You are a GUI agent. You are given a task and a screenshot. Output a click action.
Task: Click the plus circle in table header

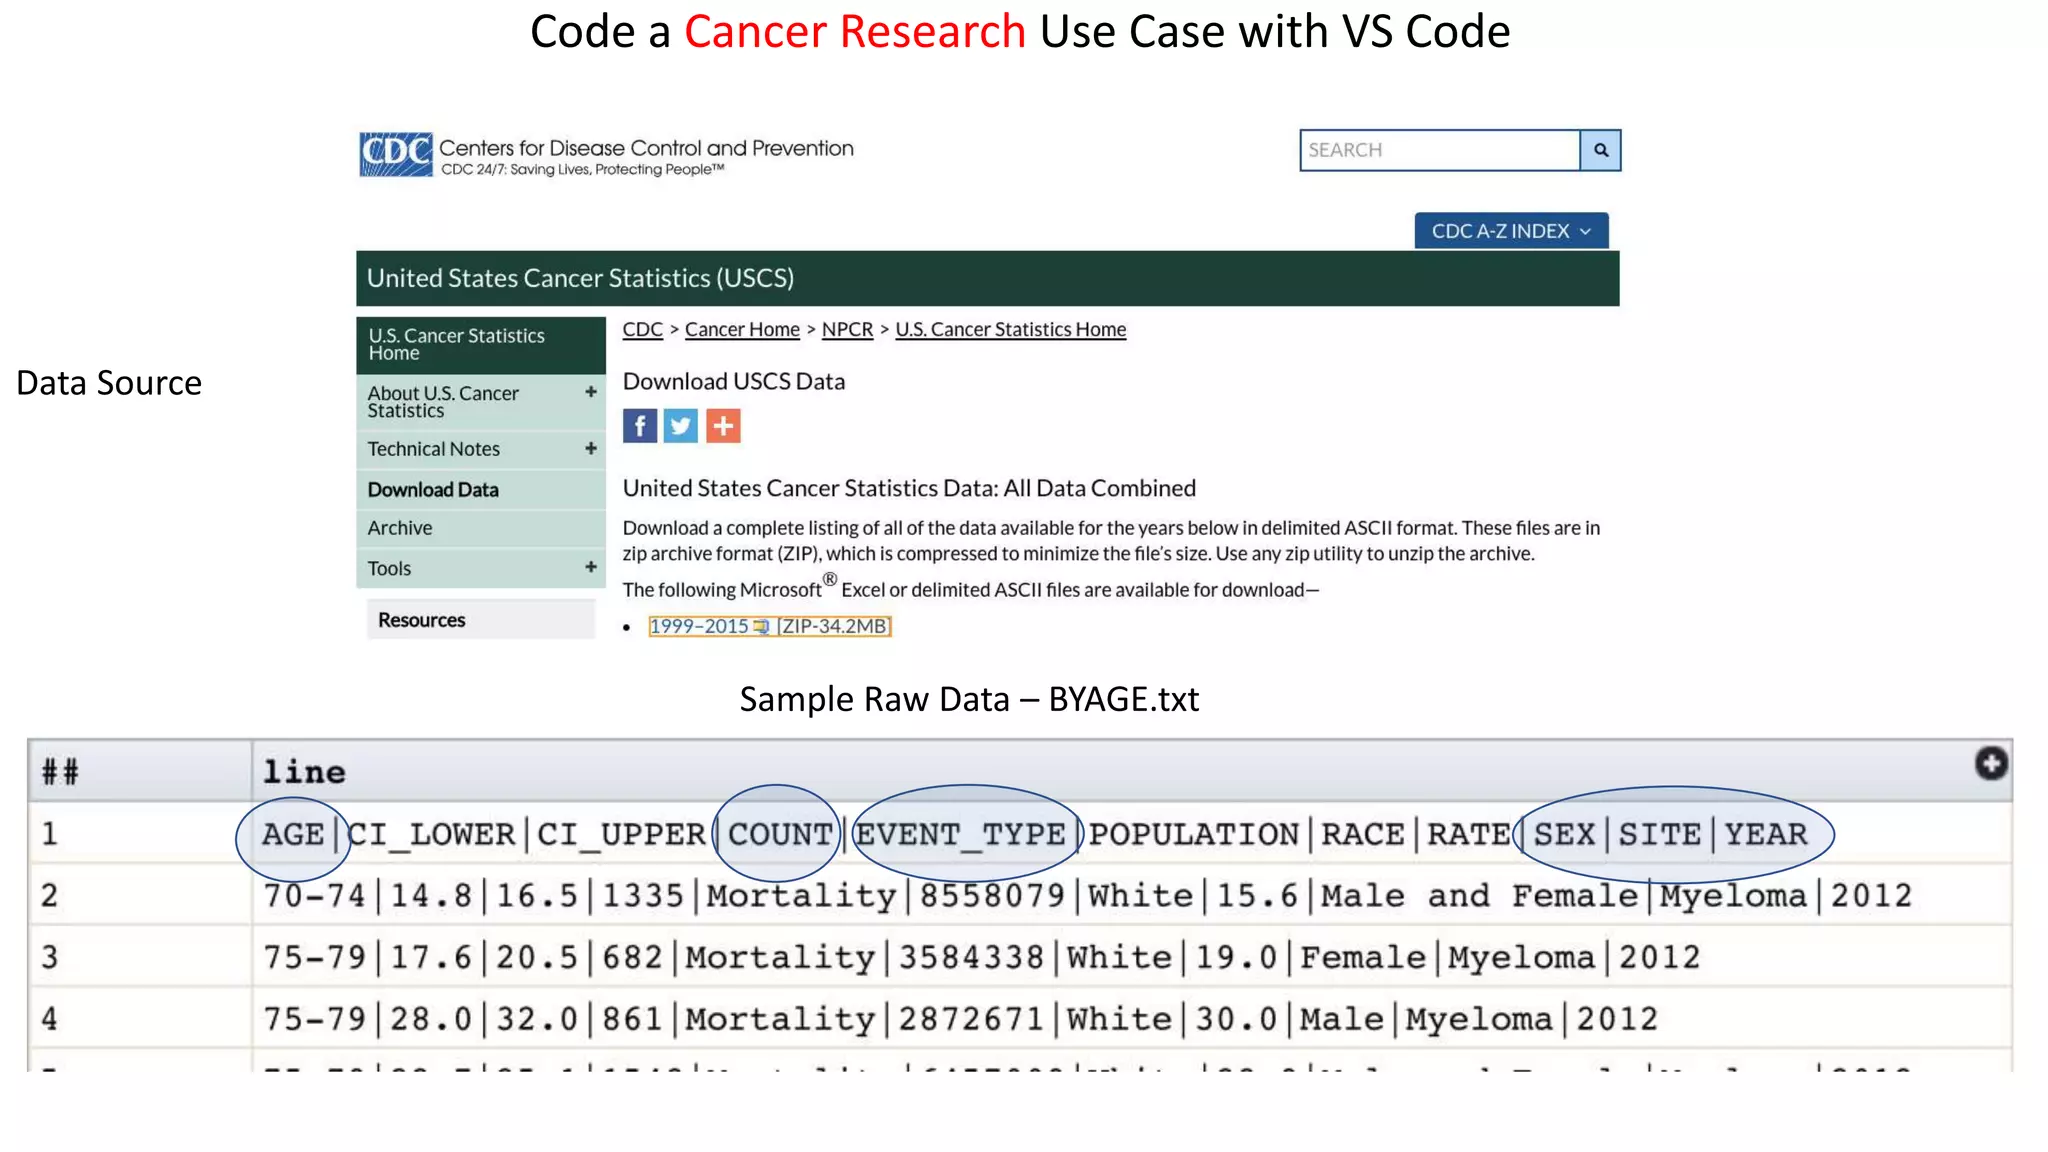(x=1991, y=764)
